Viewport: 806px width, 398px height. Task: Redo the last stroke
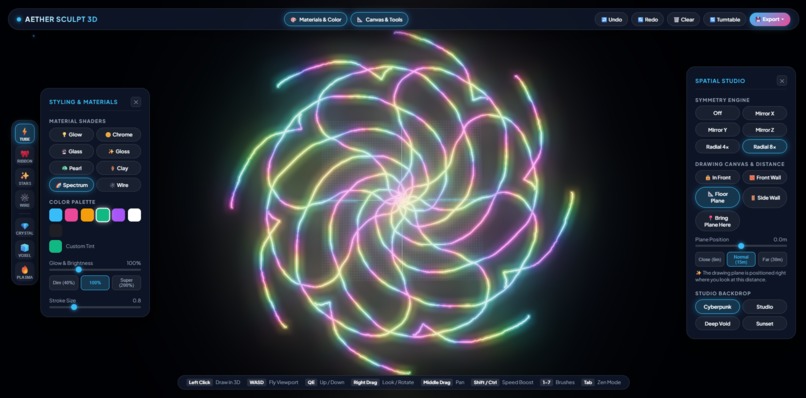pyautogui.click(x=648, y=20)
